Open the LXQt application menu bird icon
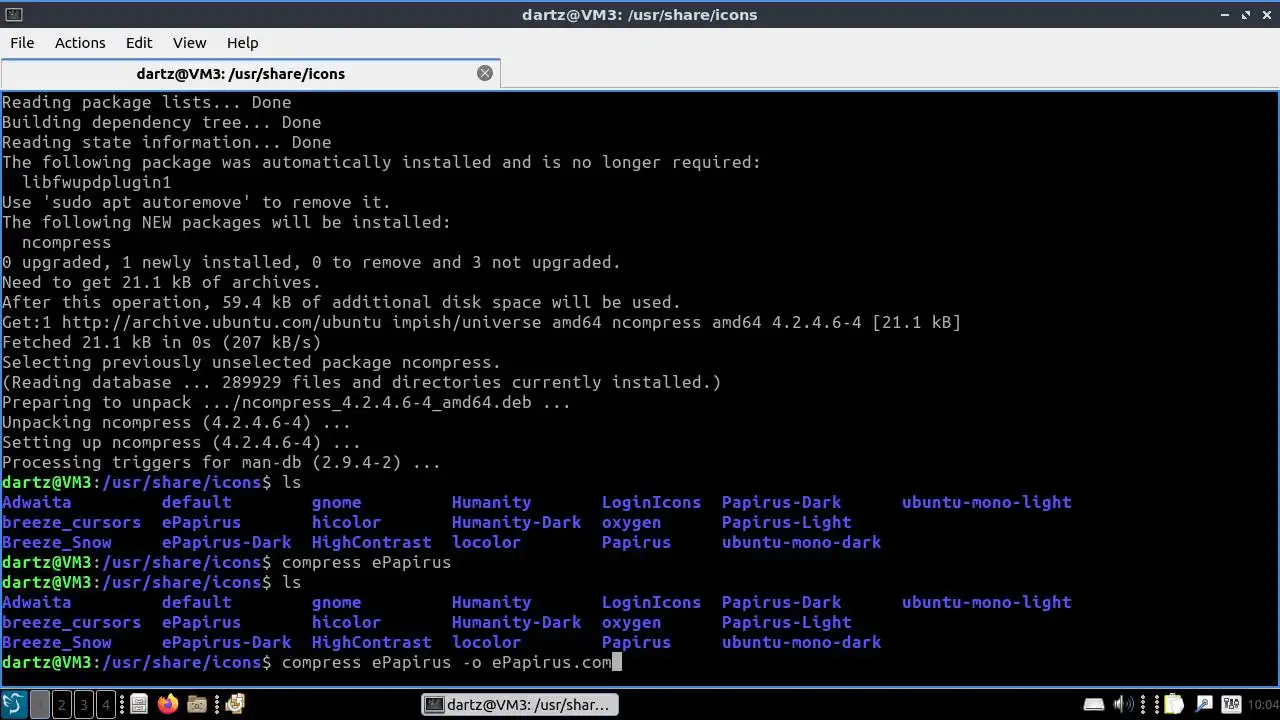Image resolution: width=1280 pixels, height=720 pixels. (x=14, y=704)
